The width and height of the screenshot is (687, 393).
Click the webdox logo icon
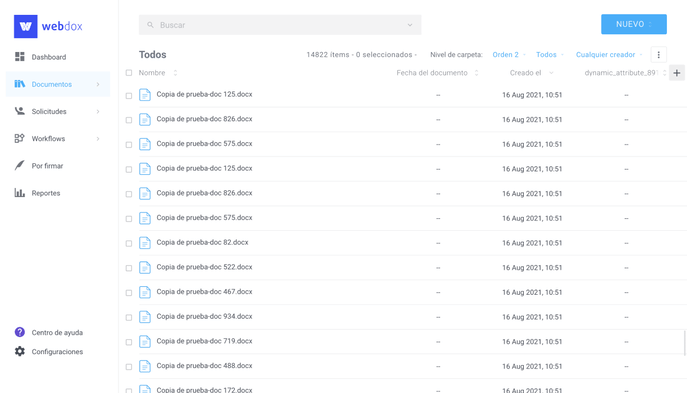pos(25,26)
